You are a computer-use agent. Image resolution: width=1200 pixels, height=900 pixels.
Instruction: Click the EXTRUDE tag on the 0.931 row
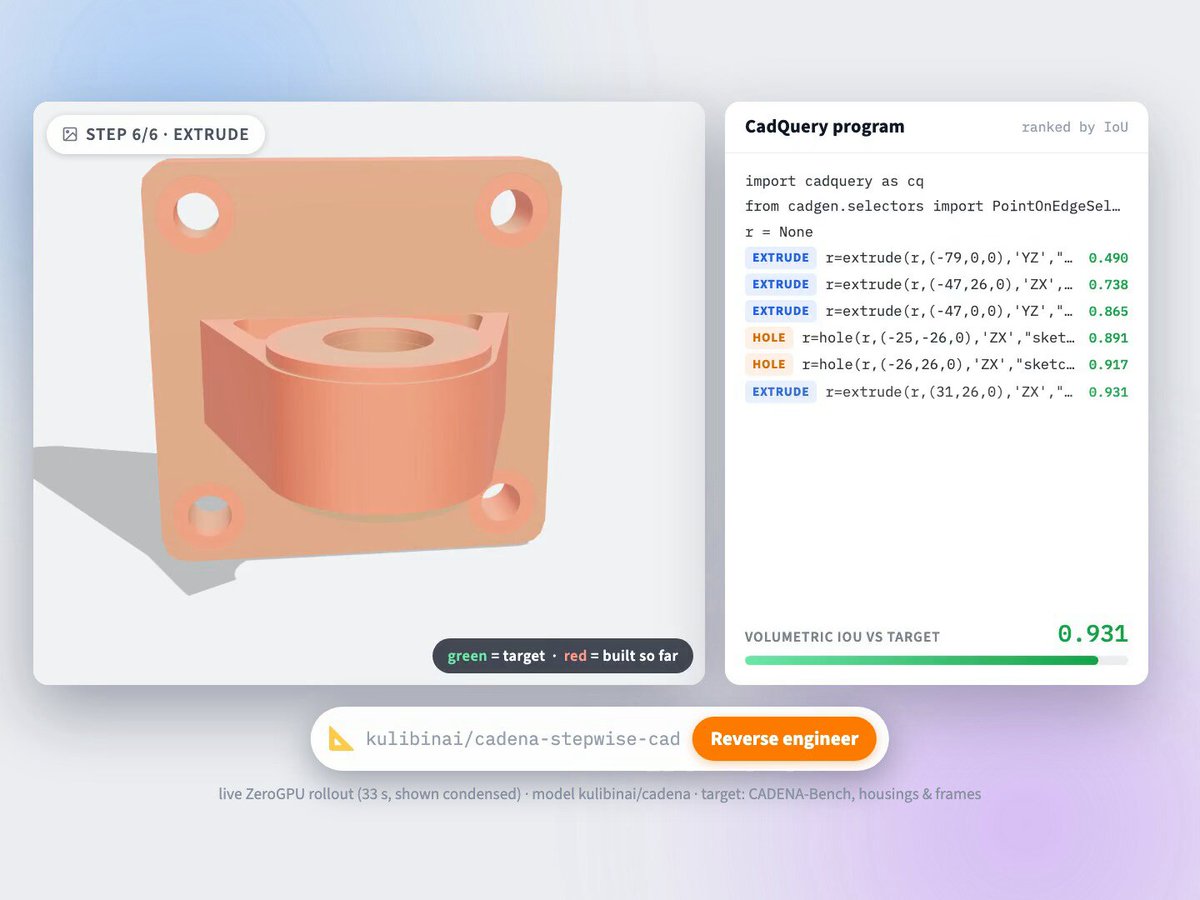tap(780, 391)
